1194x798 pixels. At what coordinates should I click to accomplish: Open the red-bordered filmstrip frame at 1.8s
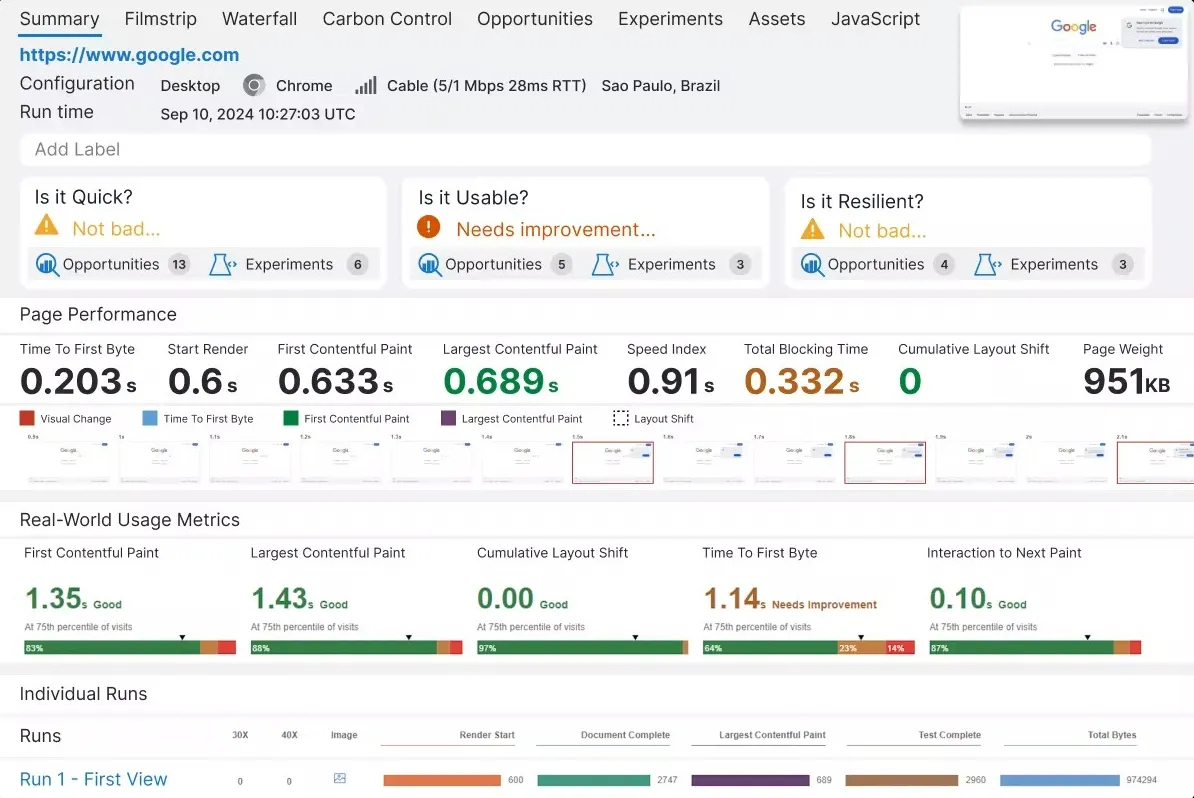point(885,462)
